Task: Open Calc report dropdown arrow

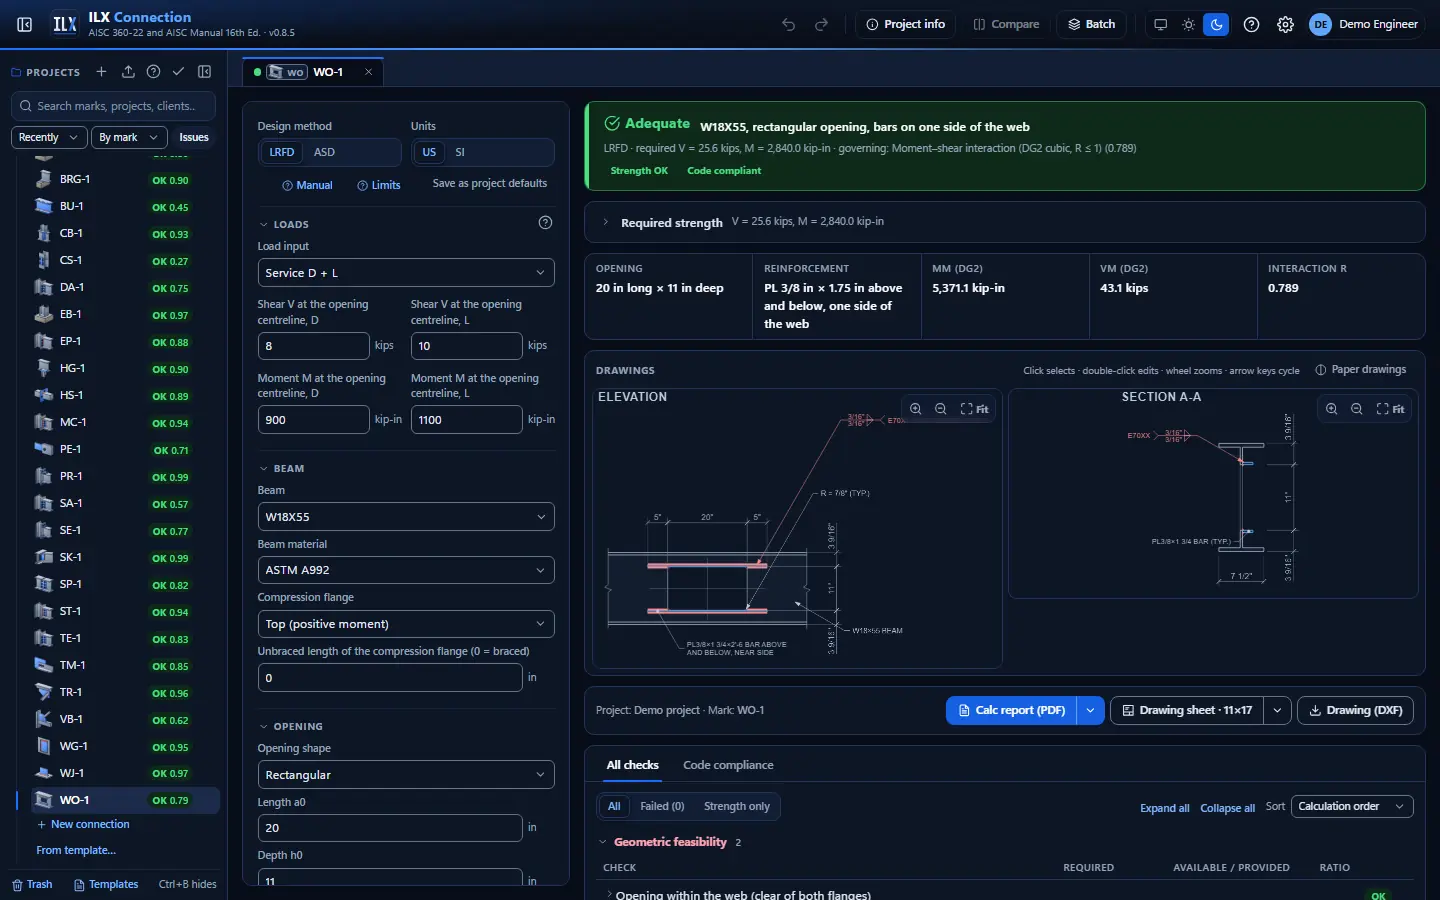Action: [x=1090, y=710]
